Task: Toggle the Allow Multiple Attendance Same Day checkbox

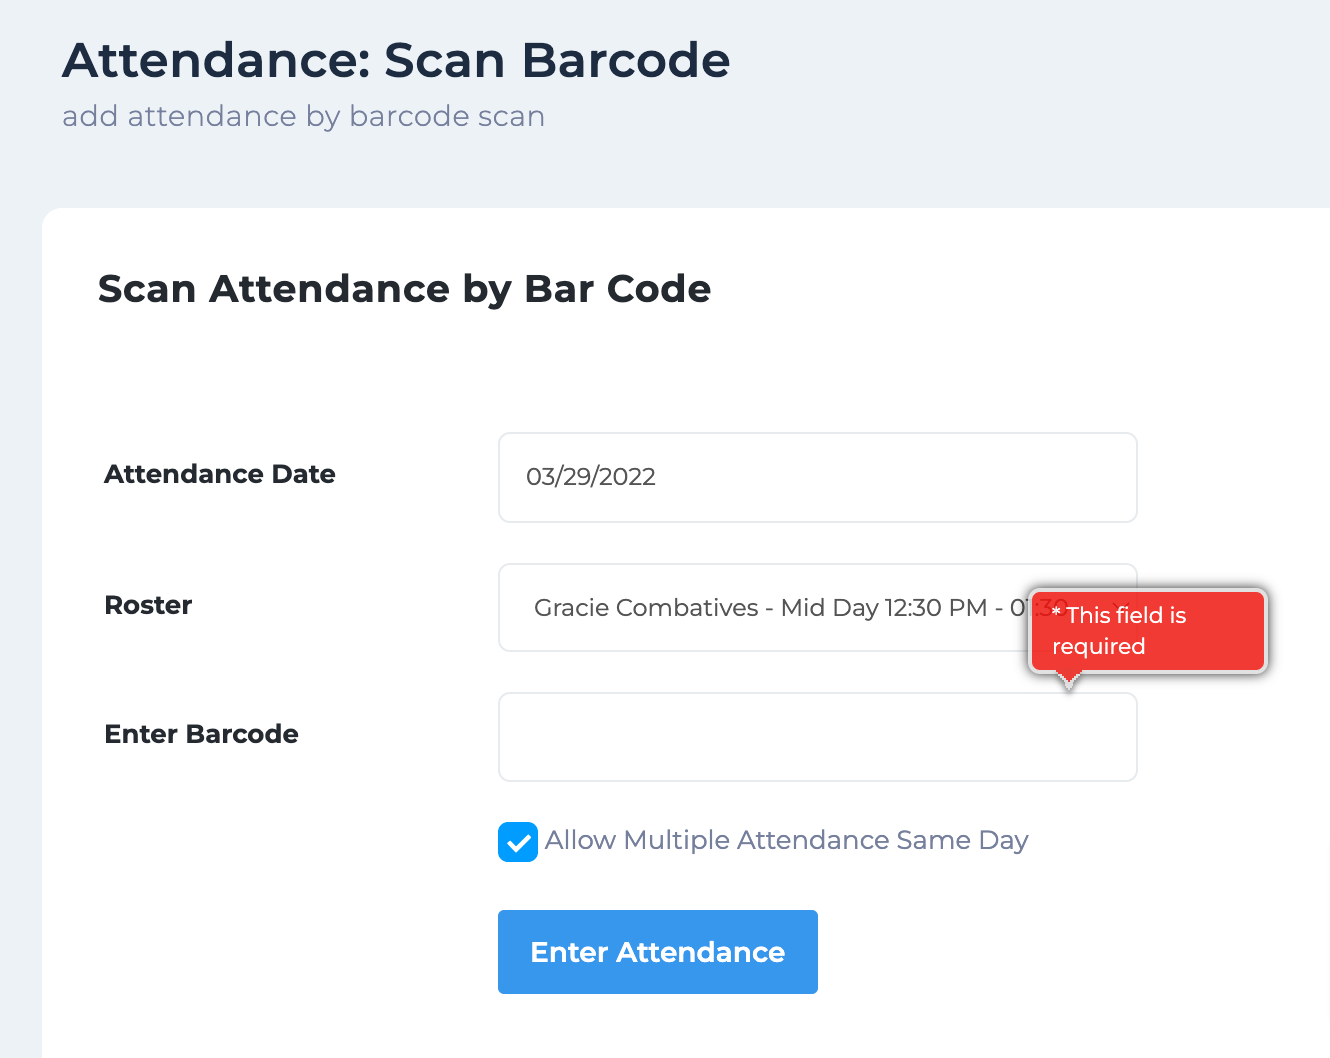Action: coord(517,841)
